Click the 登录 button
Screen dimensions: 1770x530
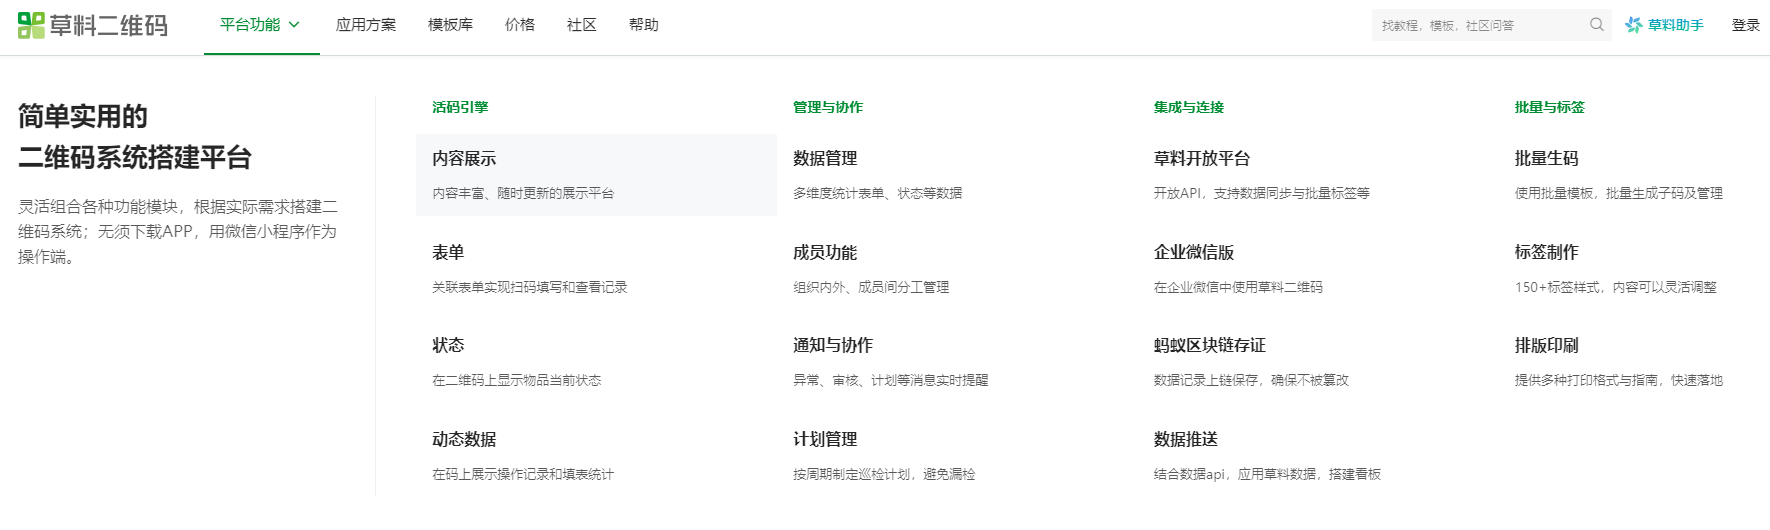point(1746,25)
